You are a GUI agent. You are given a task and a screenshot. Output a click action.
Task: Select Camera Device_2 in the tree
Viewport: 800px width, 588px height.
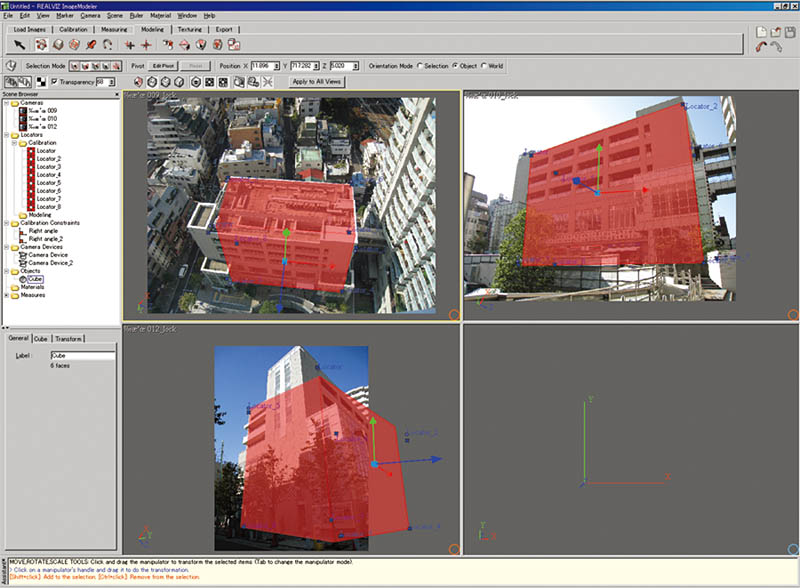51,263
